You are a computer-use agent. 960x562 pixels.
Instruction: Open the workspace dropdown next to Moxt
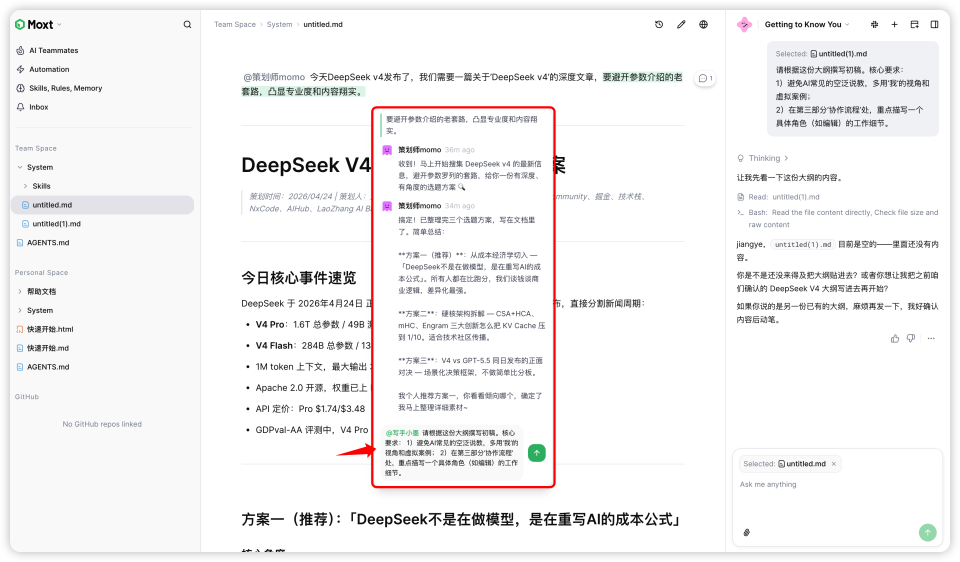click(x=59, y=25)
